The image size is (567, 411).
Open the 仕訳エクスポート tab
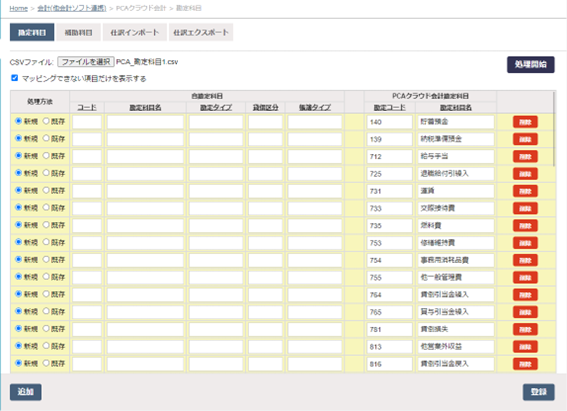(201, 33)
